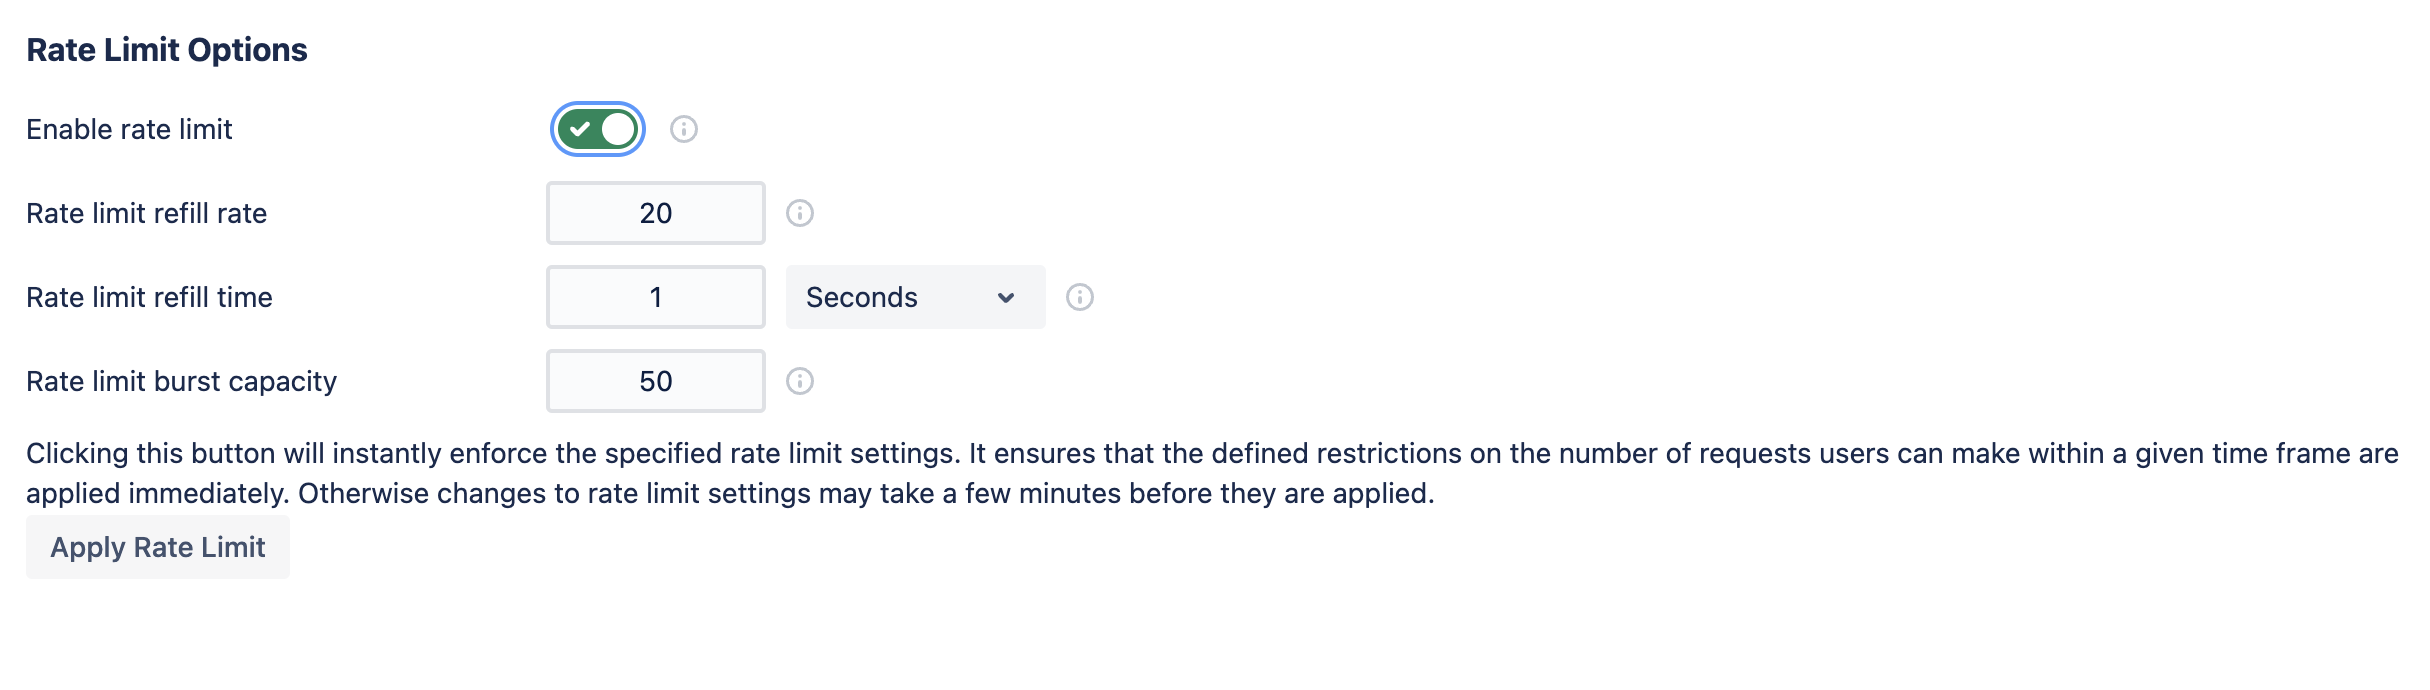
Task: Click the checkmark inside the green toggle
Action: click(x=579, y=129)
